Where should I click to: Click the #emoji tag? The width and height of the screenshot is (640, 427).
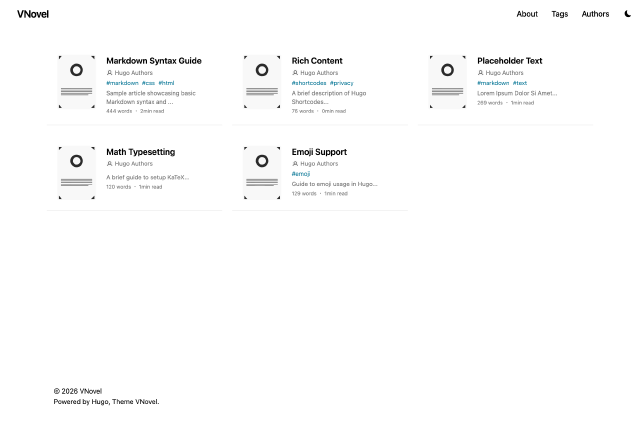[301, 174]
